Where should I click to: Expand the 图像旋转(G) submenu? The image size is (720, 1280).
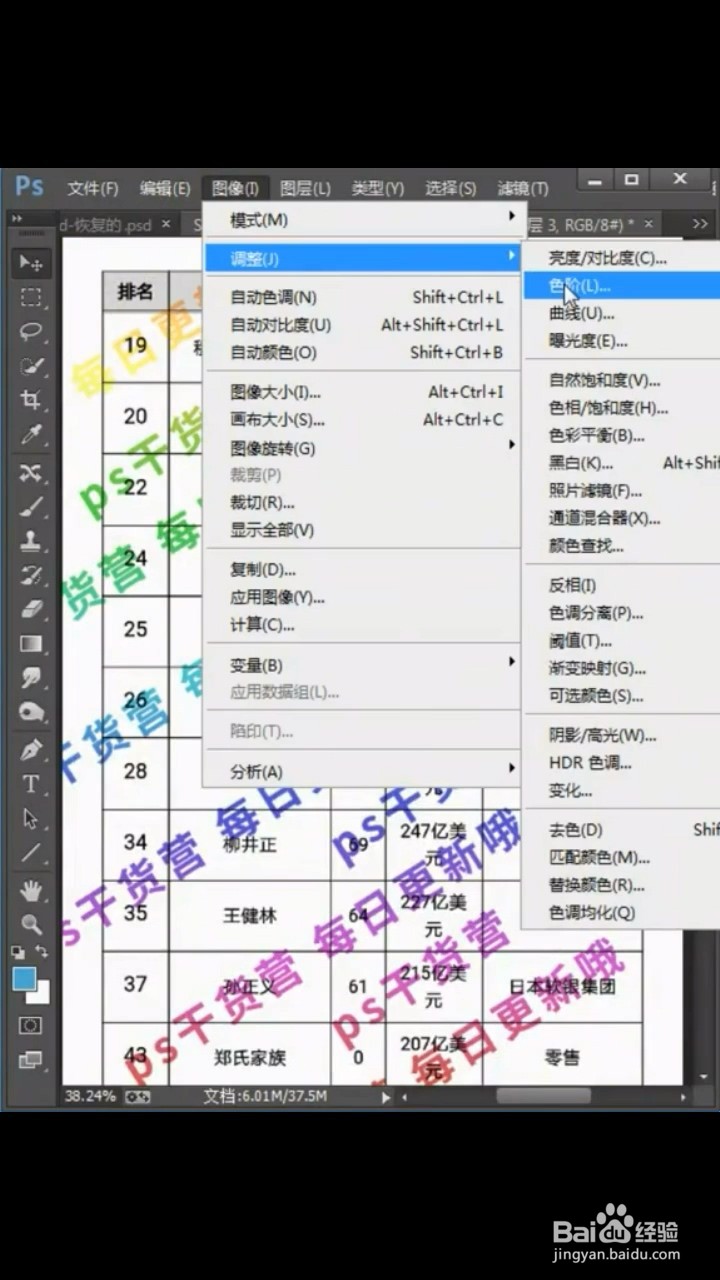pyautogui.click(x=362, y=447)
